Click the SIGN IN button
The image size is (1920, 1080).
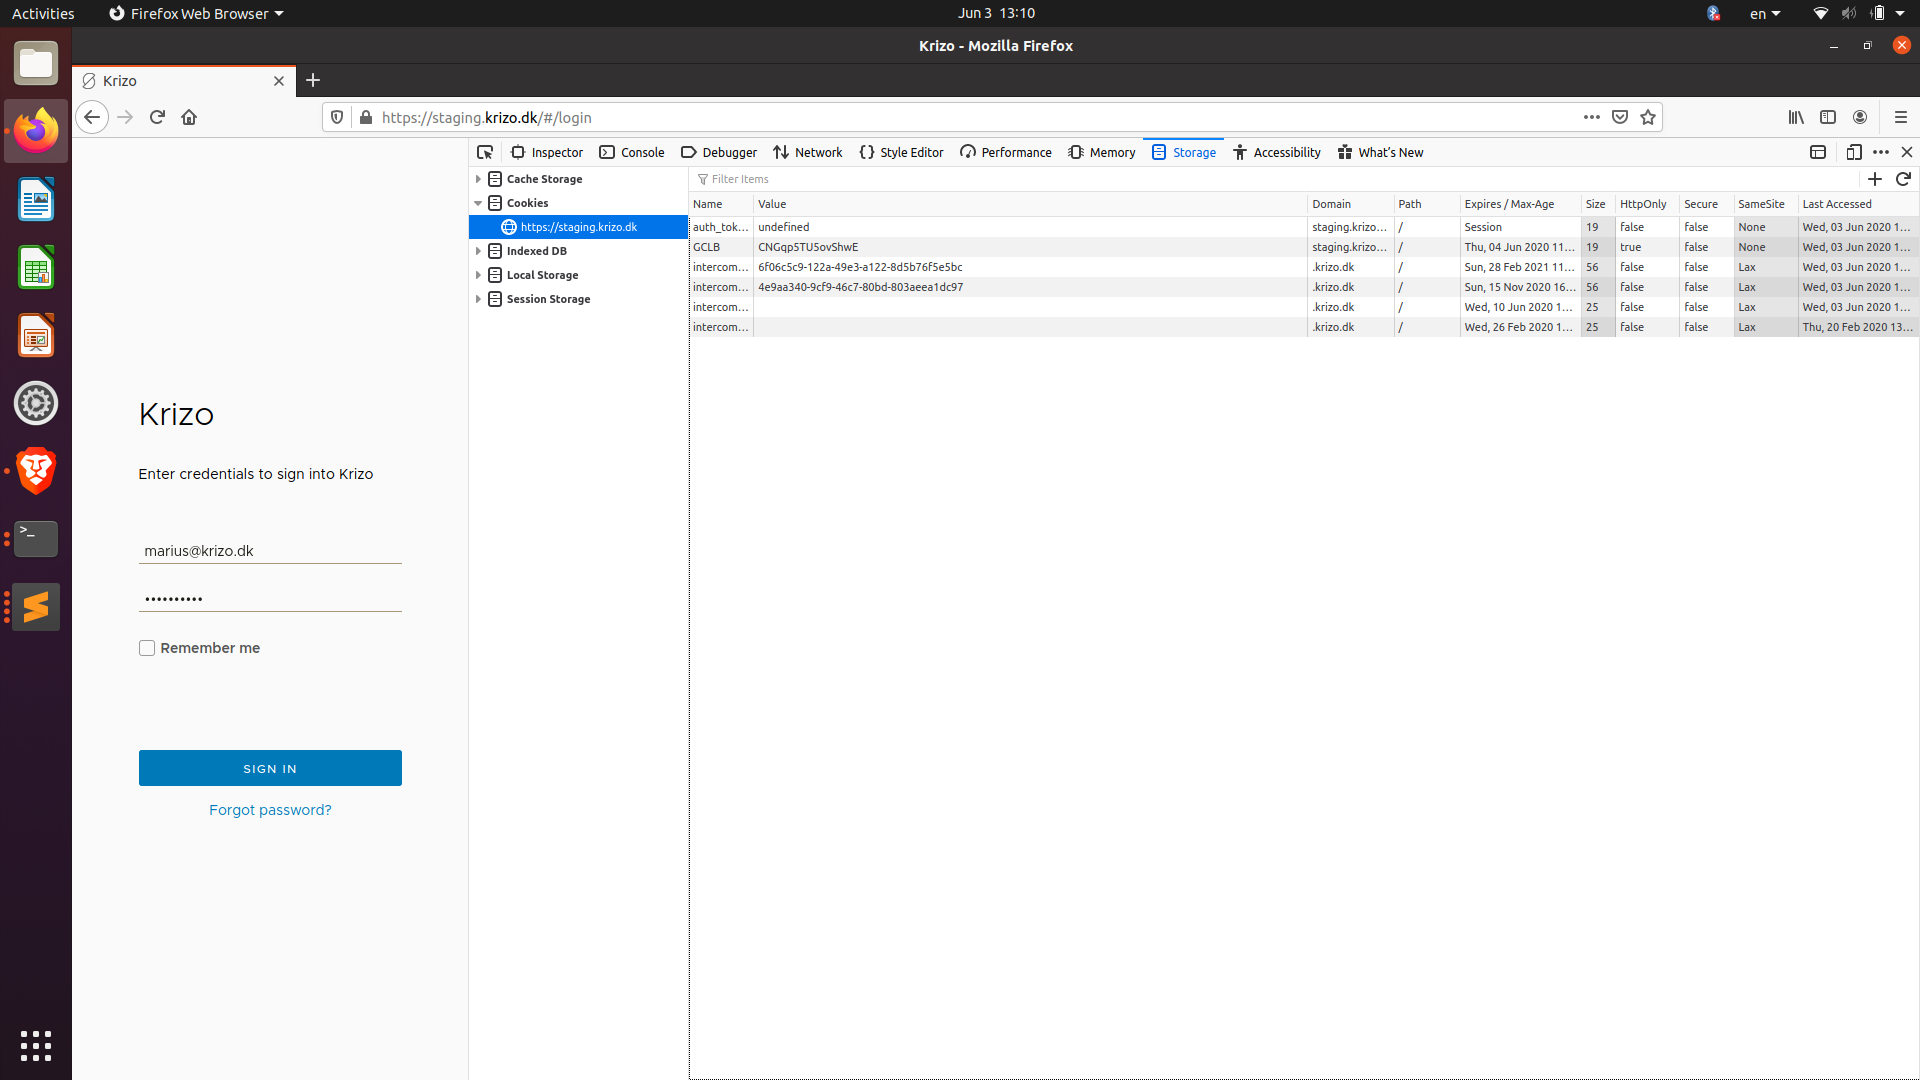(x=270, y=768)
